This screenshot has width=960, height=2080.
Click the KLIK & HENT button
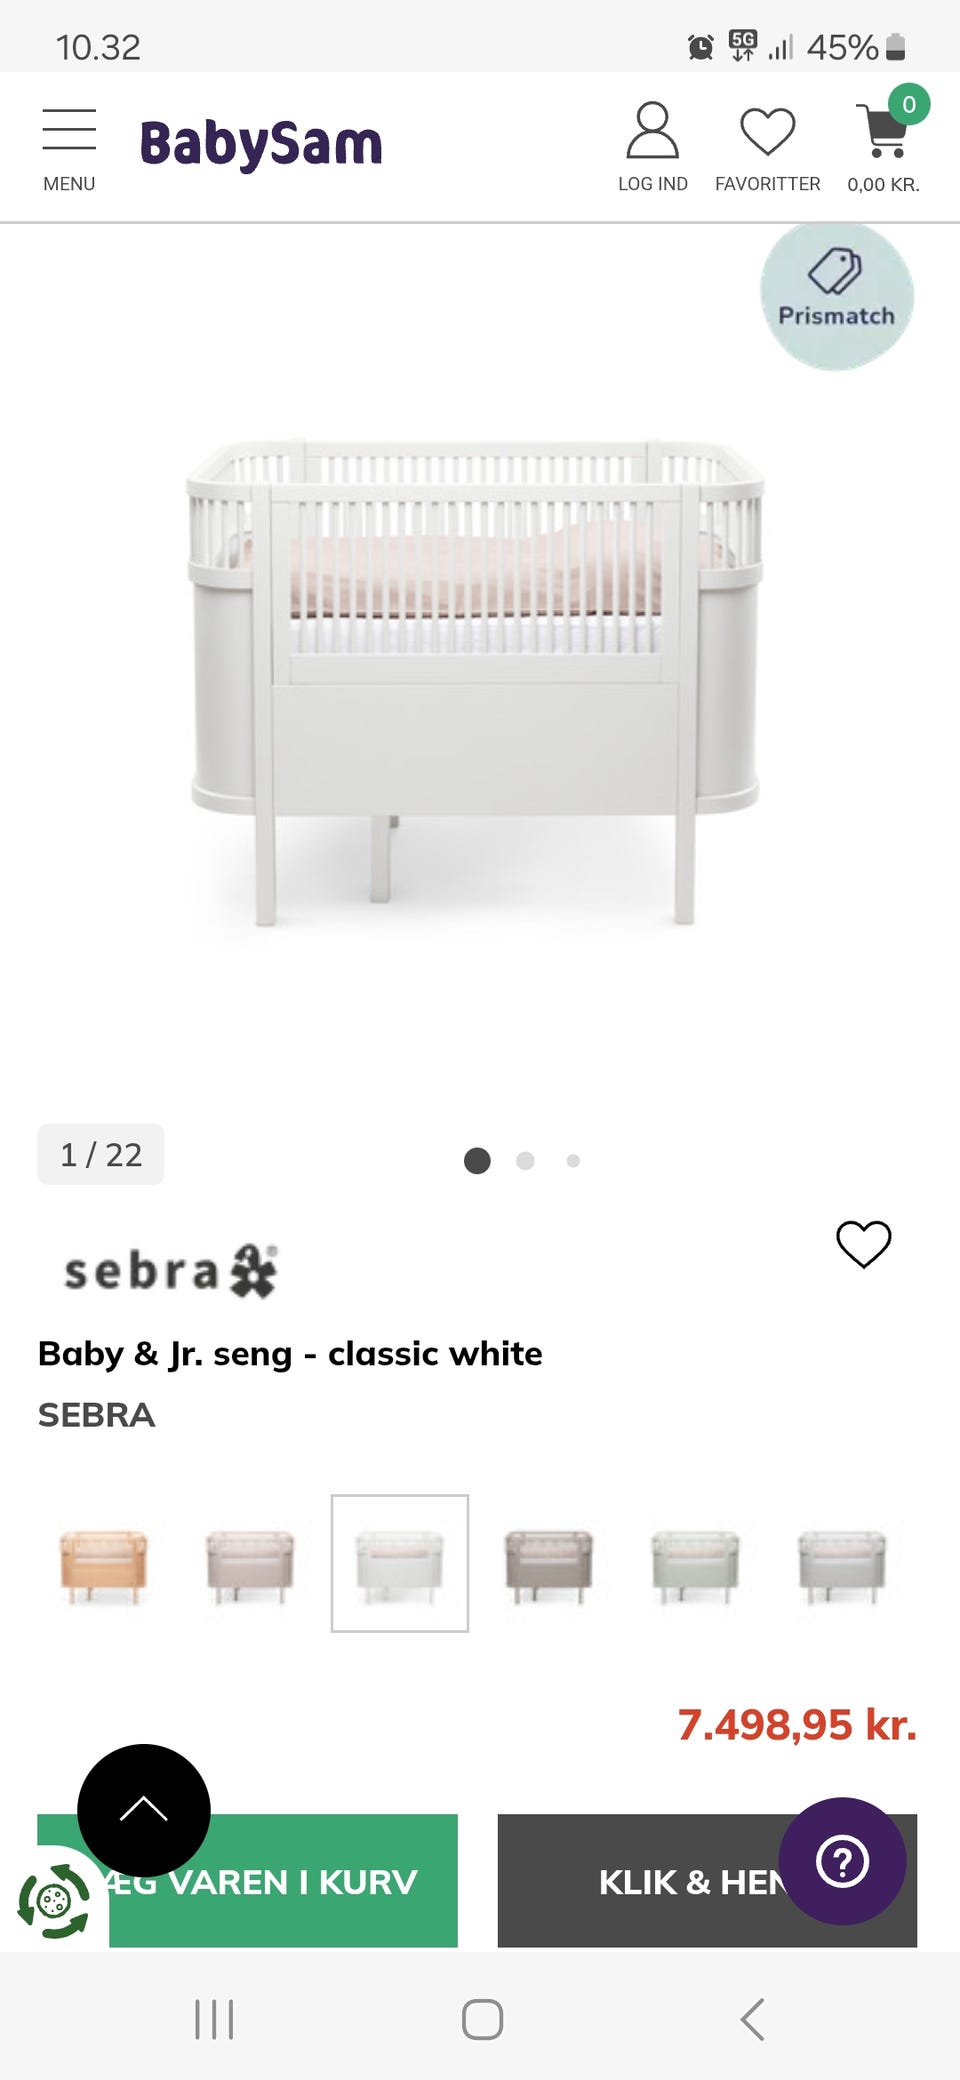tap(707, 1880)
